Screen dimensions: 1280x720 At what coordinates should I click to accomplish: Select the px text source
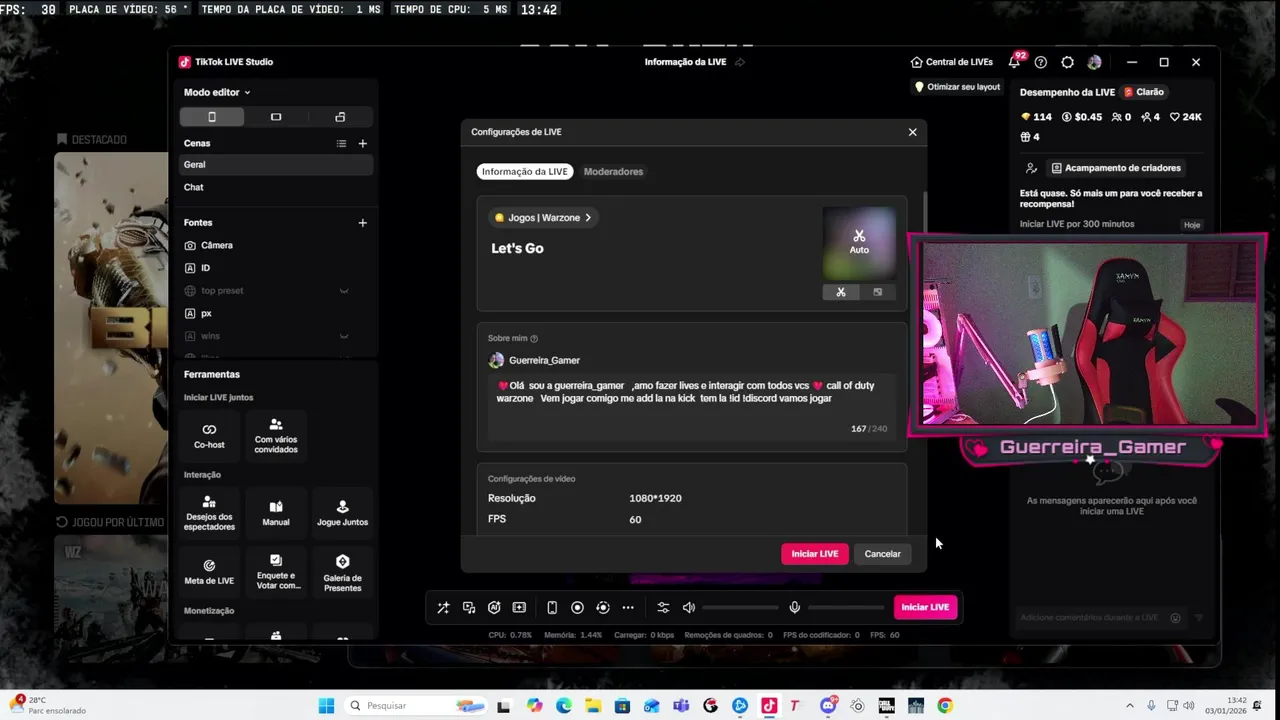(x=277, y=313)
